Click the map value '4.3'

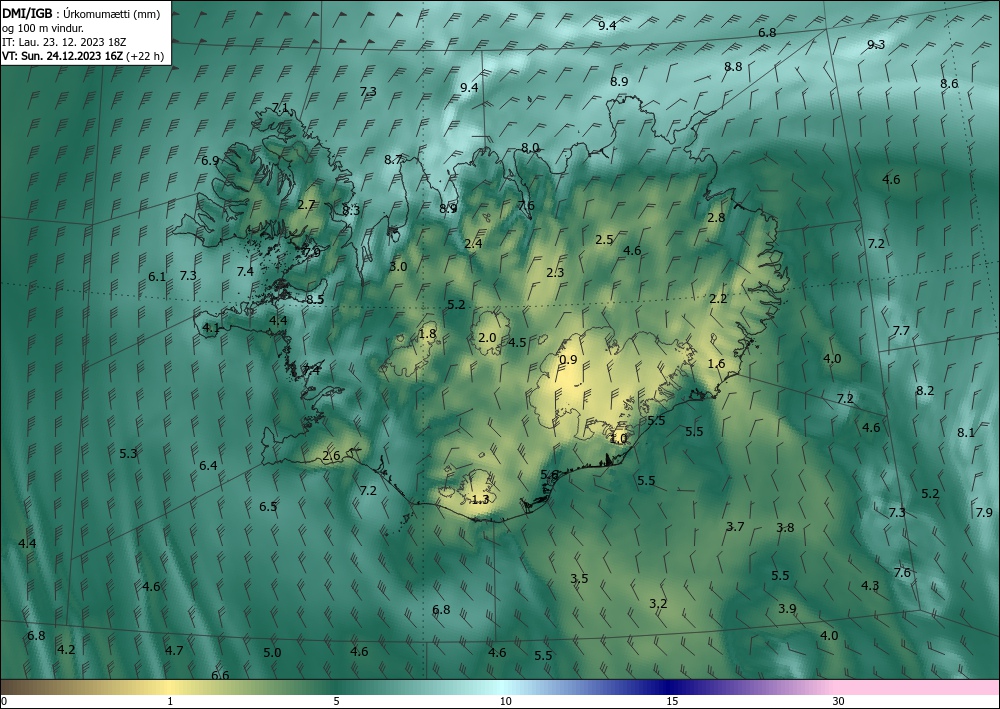(870, 585)
